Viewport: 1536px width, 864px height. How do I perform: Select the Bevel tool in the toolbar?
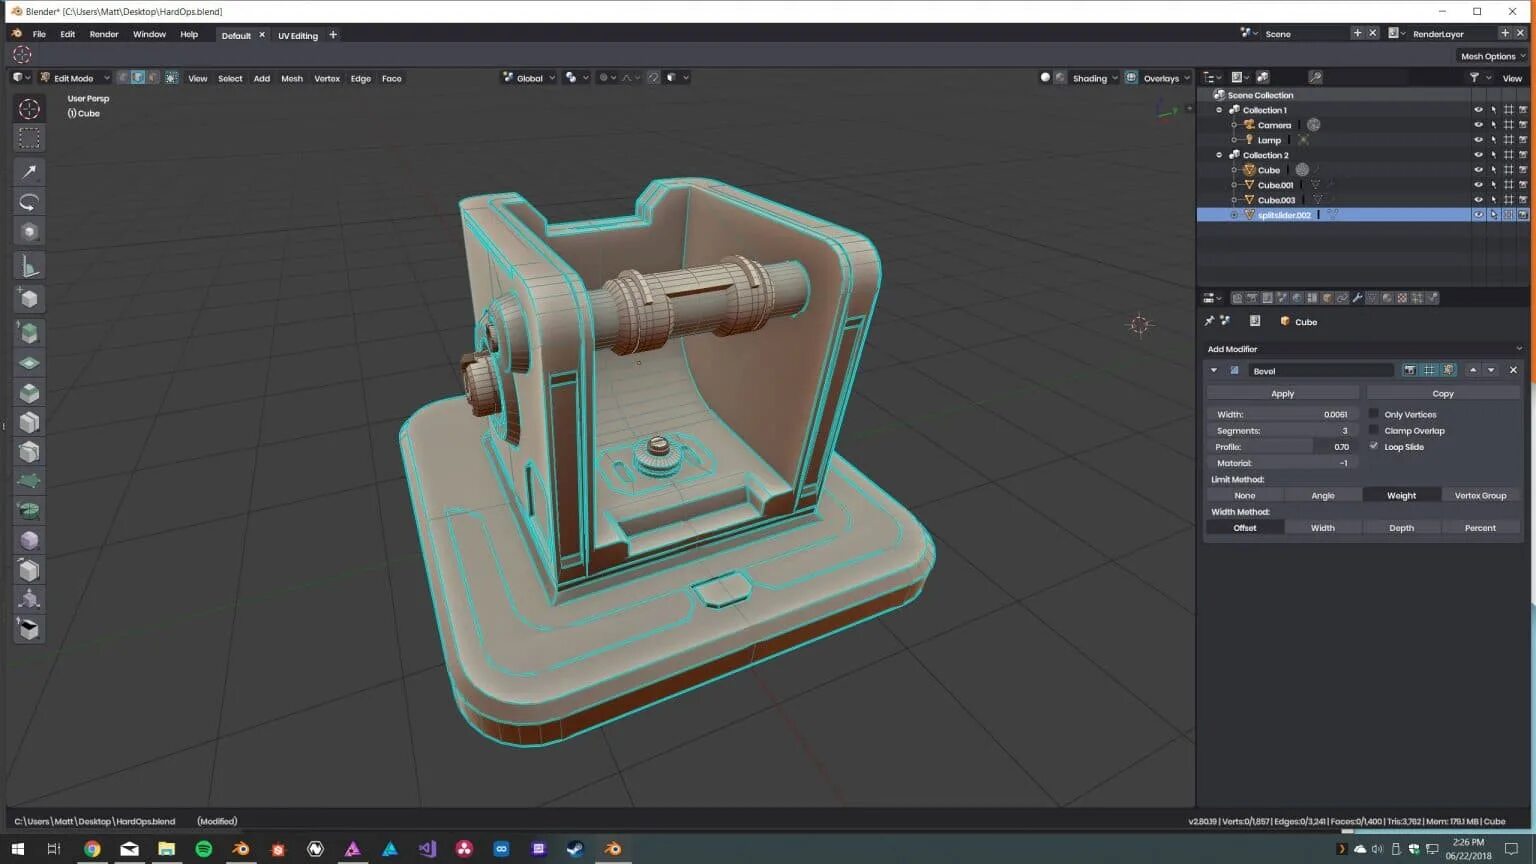point(29,393)
